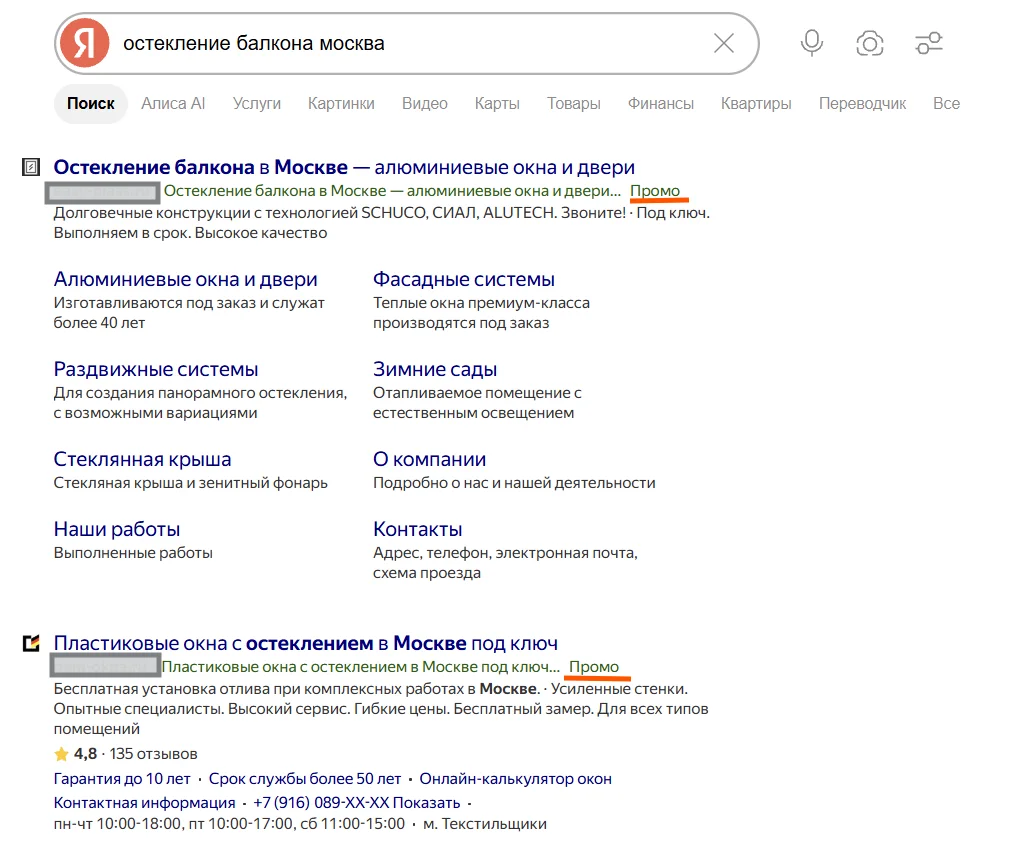Viewport: 1013px width, 853px height.
Task: Click 'м. Текстильщики' metro text
Action: pyautogui.click(x=485, y=824)
